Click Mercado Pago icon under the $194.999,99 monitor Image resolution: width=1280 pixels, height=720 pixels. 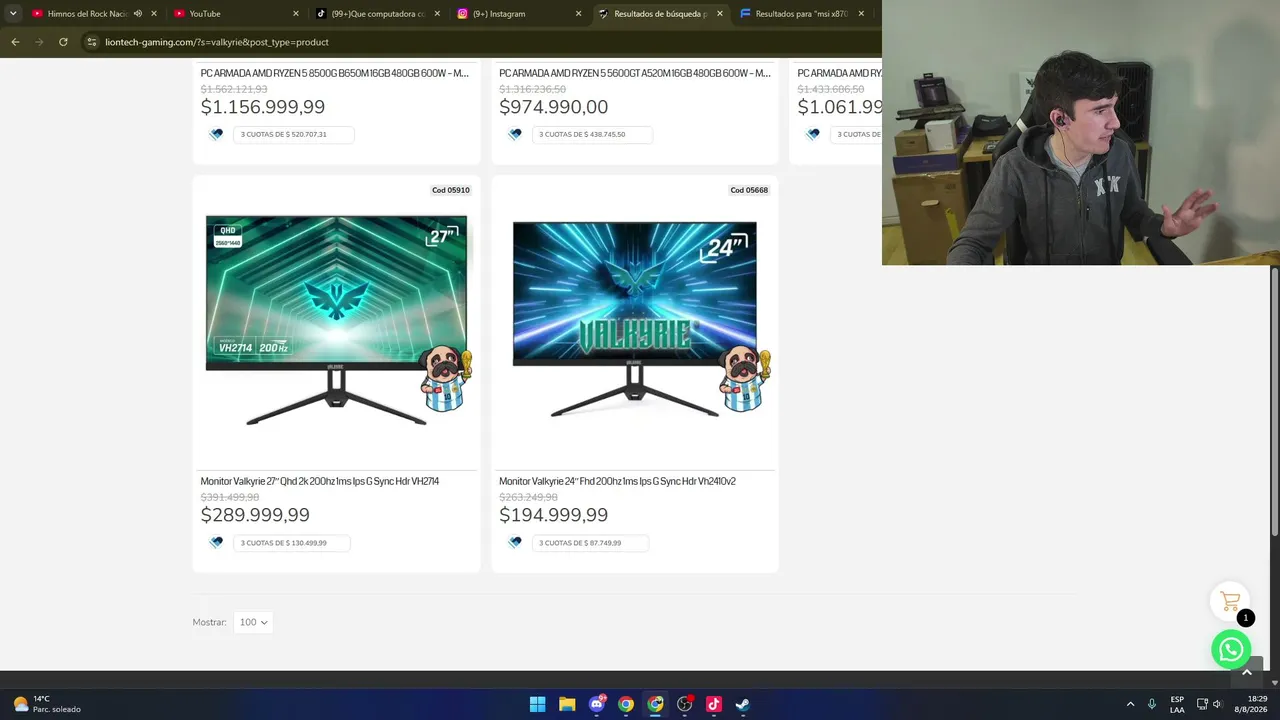515,543
